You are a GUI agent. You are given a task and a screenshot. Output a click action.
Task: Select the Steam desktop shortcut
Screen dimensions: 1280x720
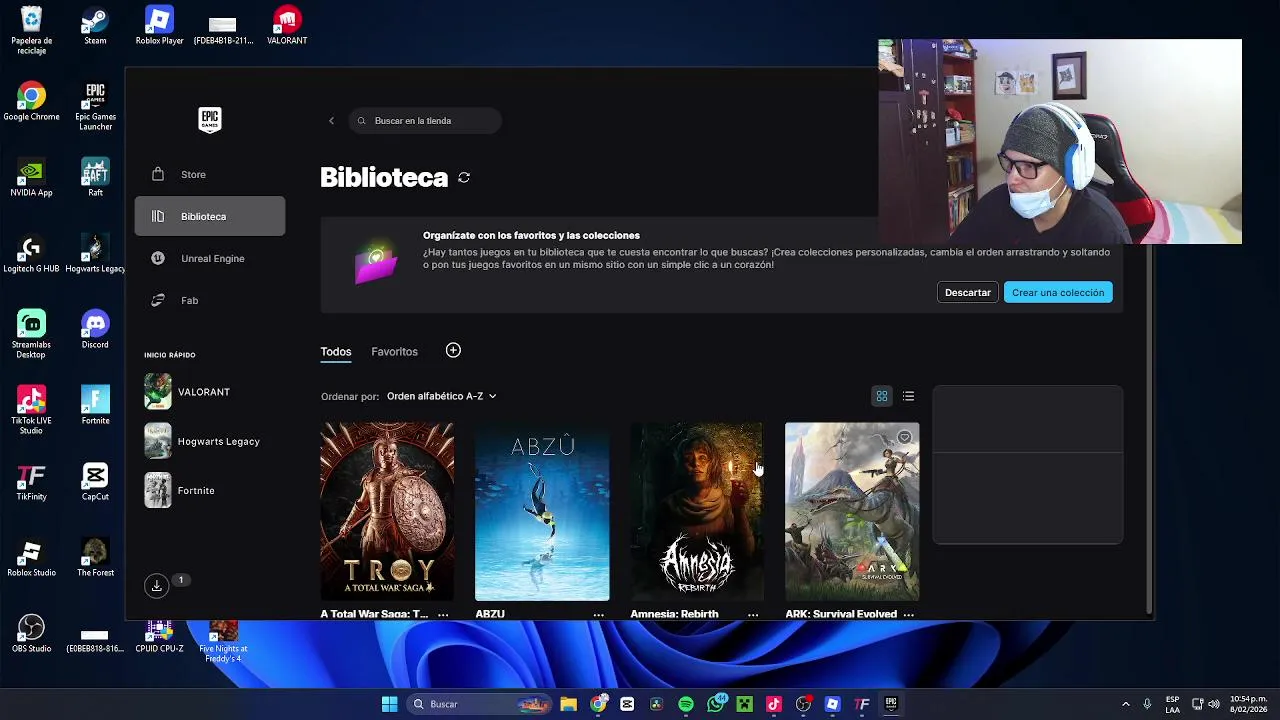point(95,27)
